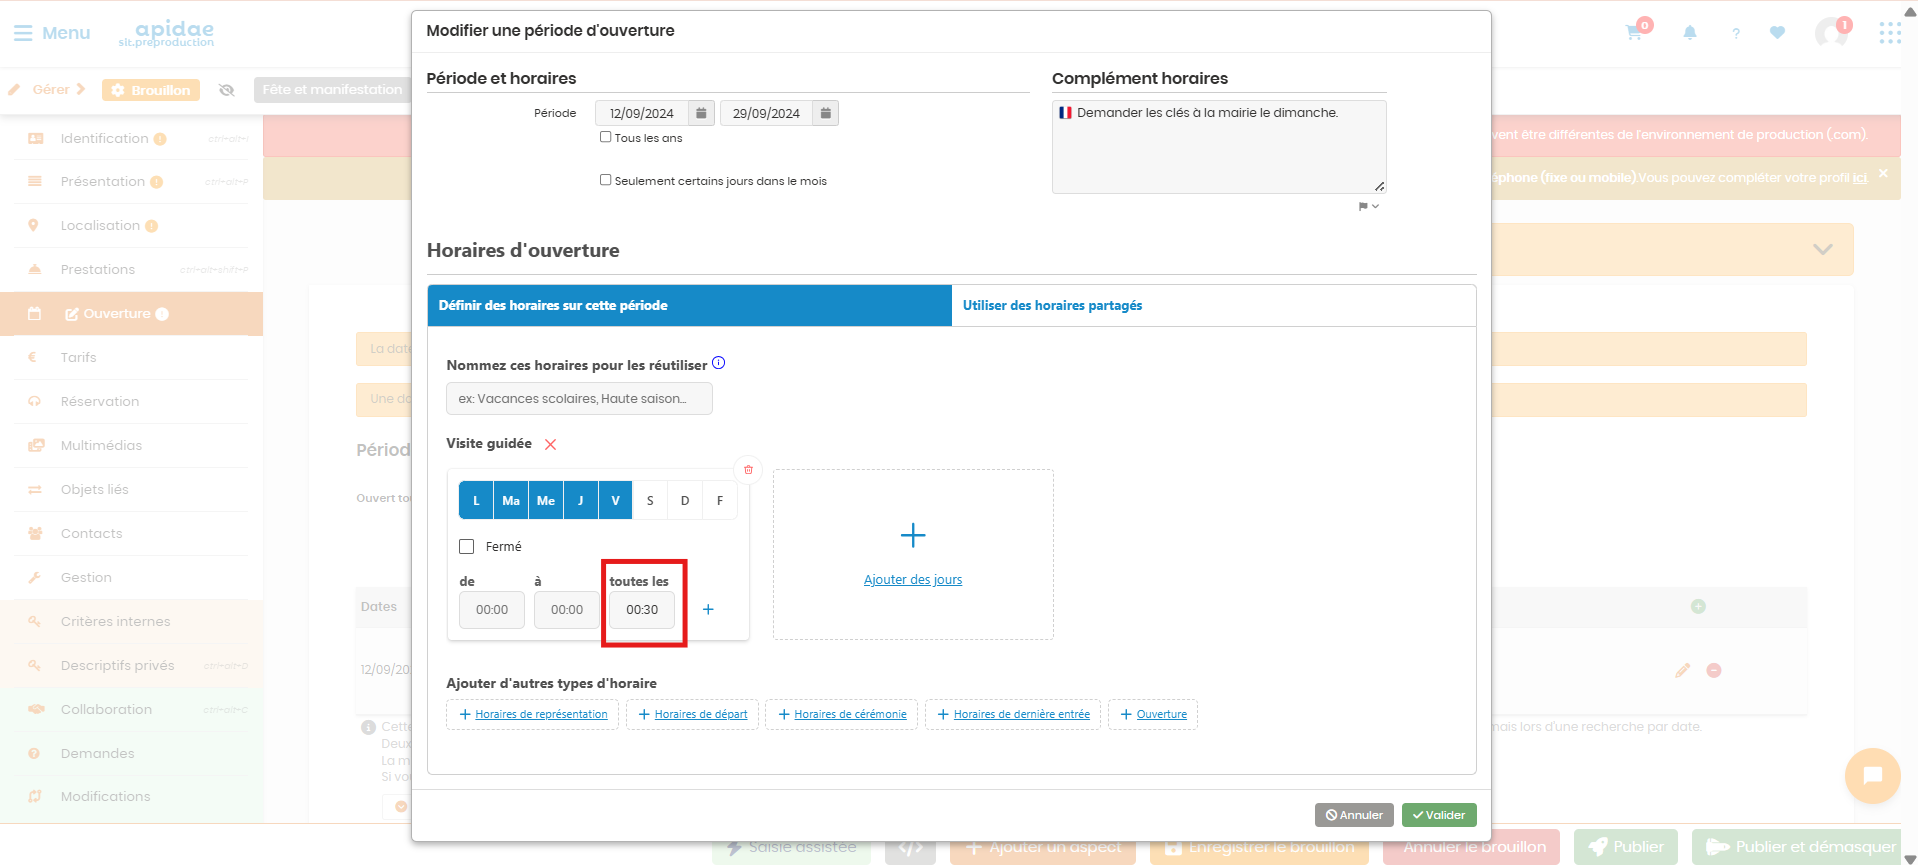Add a date with green plus icon
1918x865 pixels.
click(x=1698, y=606)
